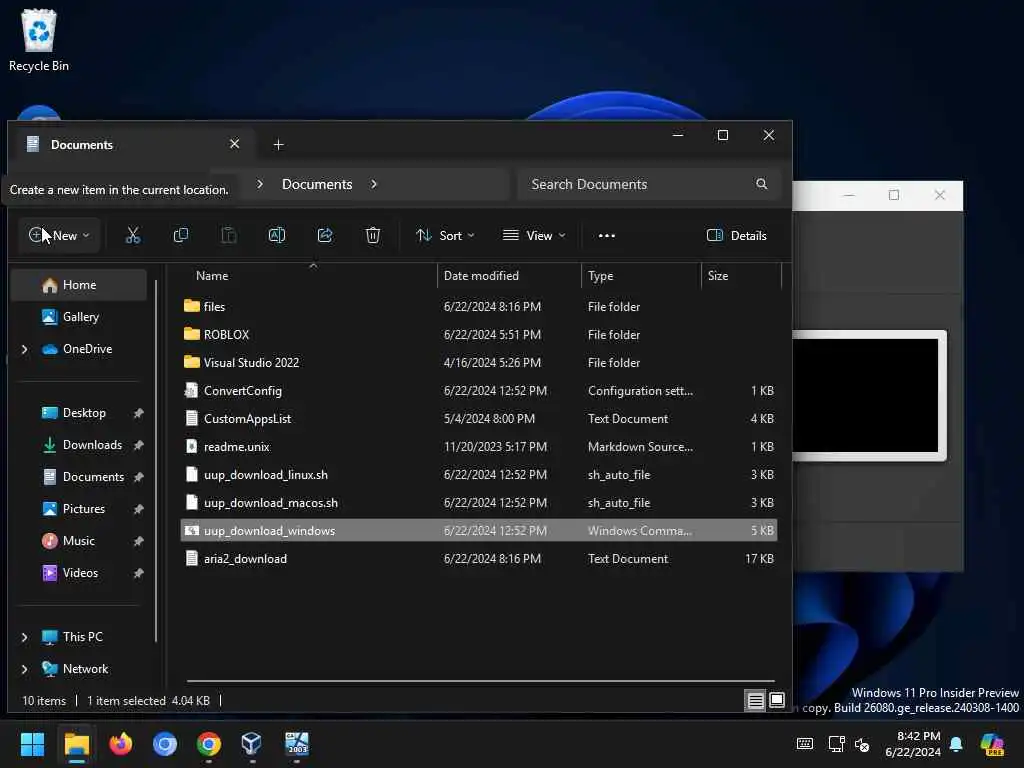Open the Sort dropdown menu
This screenshot has height=768, width=1024.
(445, 236)
